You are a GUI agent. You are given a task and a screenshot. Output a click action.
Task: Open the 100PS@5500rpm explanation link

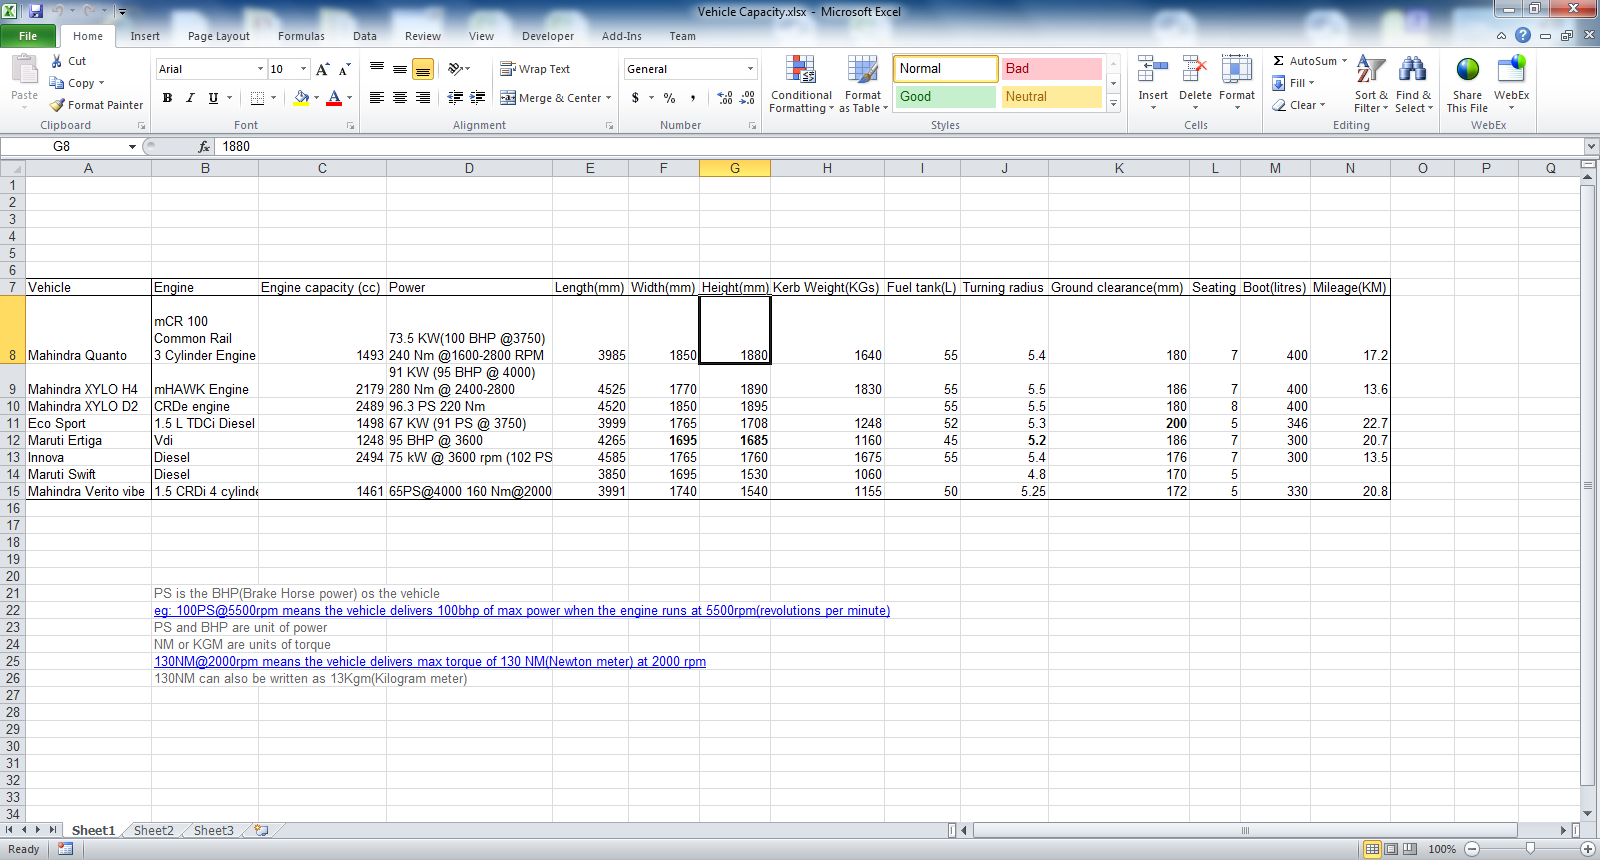pos(522,611)
